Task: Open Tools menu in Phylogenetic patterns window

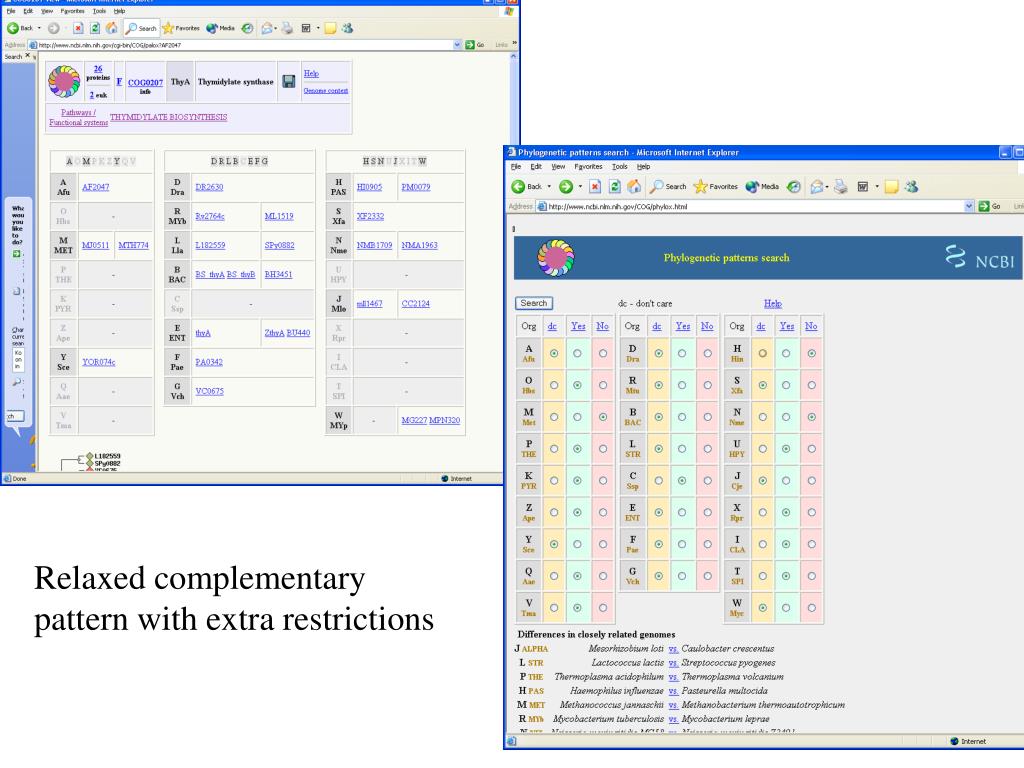Action: click(620, 167)
